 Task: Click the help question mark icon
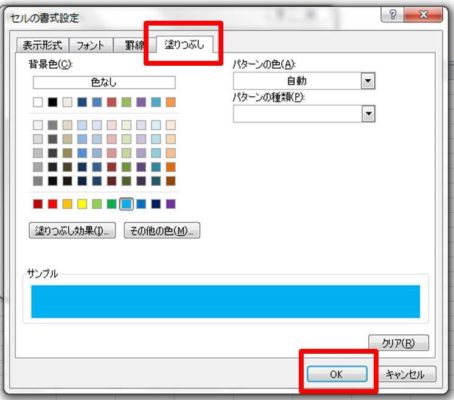[x=393, y=14]
